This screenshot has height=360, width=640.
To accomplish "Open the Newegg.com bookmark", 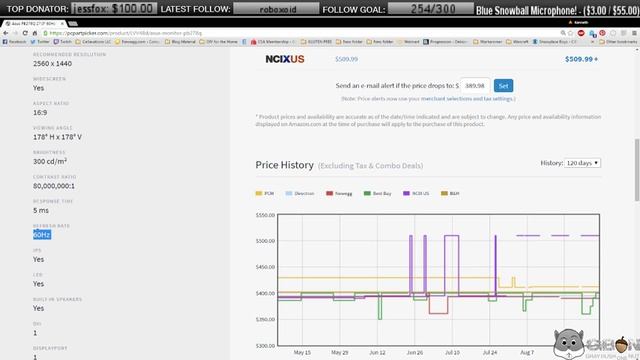I will coord(138,42).
